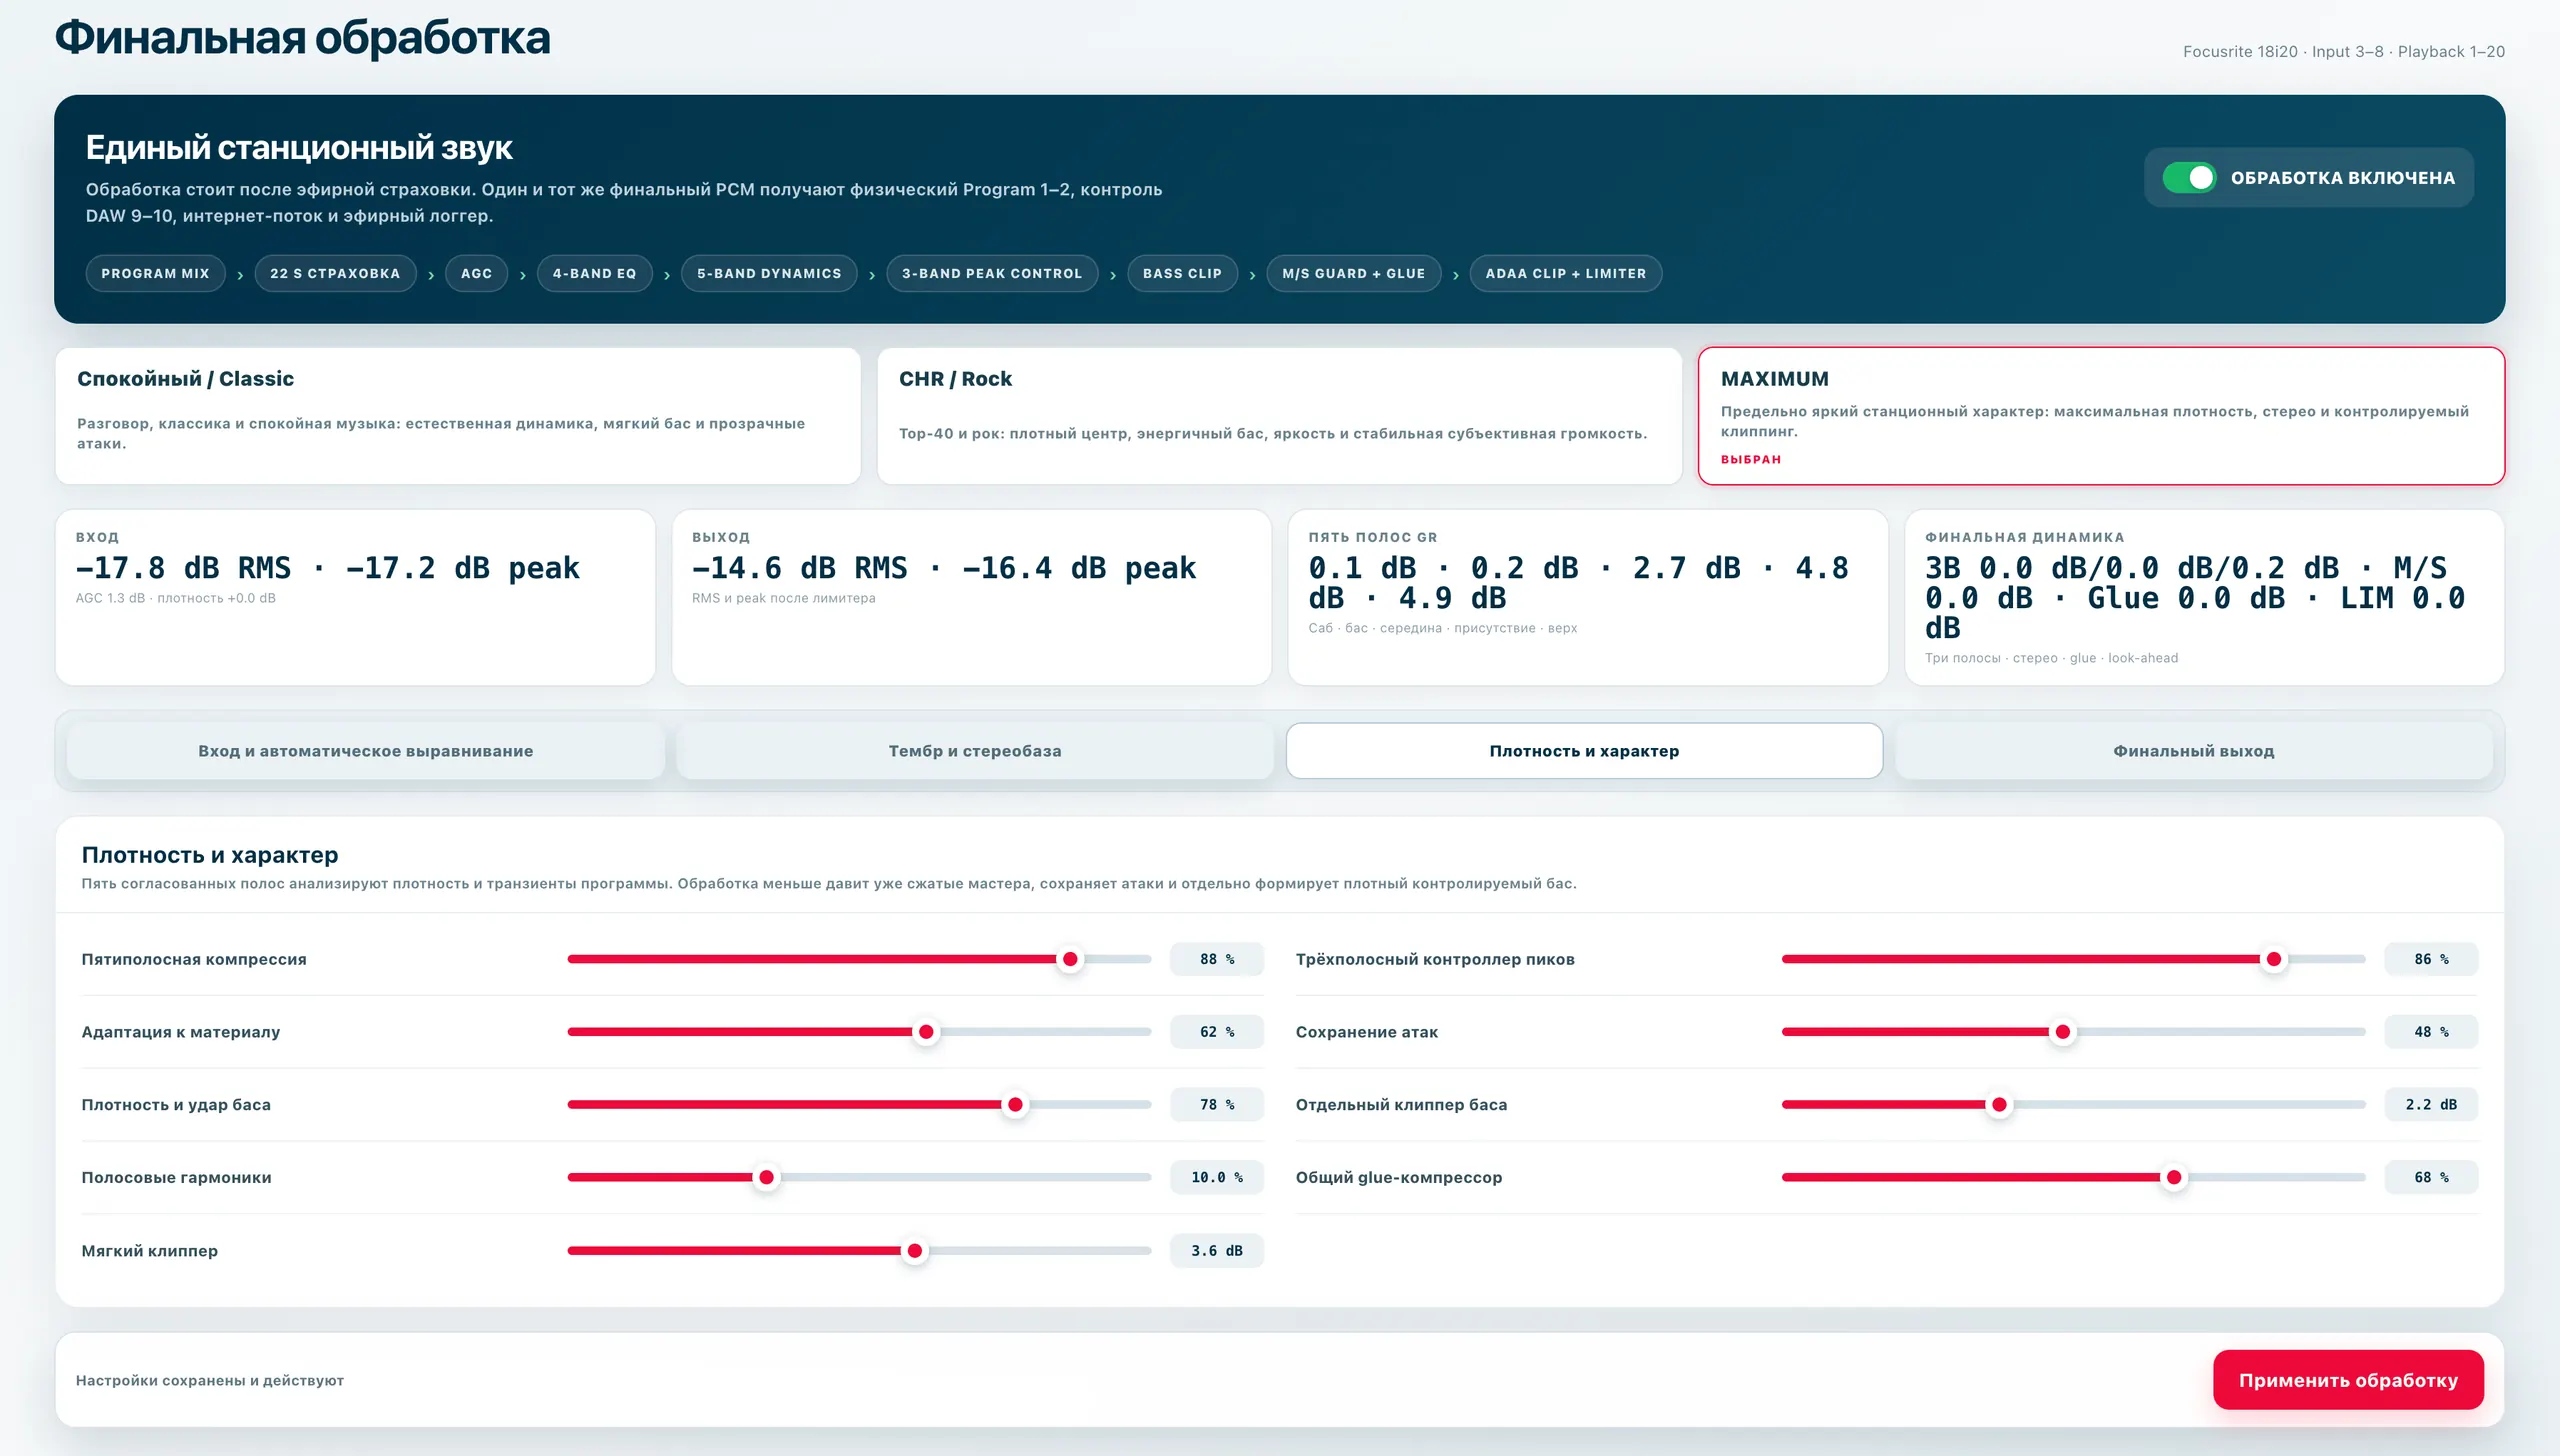
Task: Click the ADAA CLIP + LIMITER chip
Action: (x=1566, y=273)
